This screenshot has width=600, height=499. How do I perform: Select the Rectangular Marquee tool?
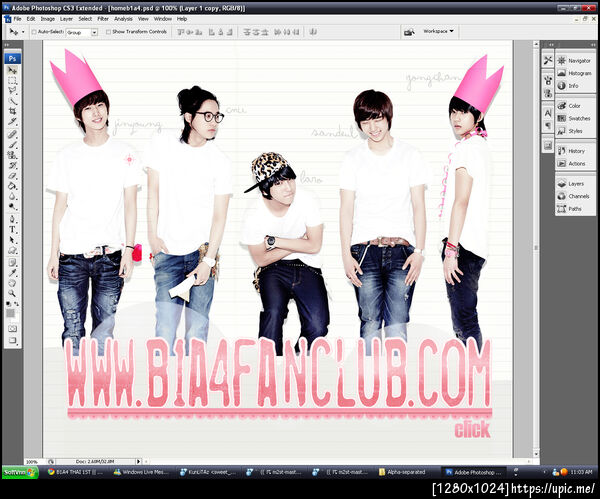(13, 81)
